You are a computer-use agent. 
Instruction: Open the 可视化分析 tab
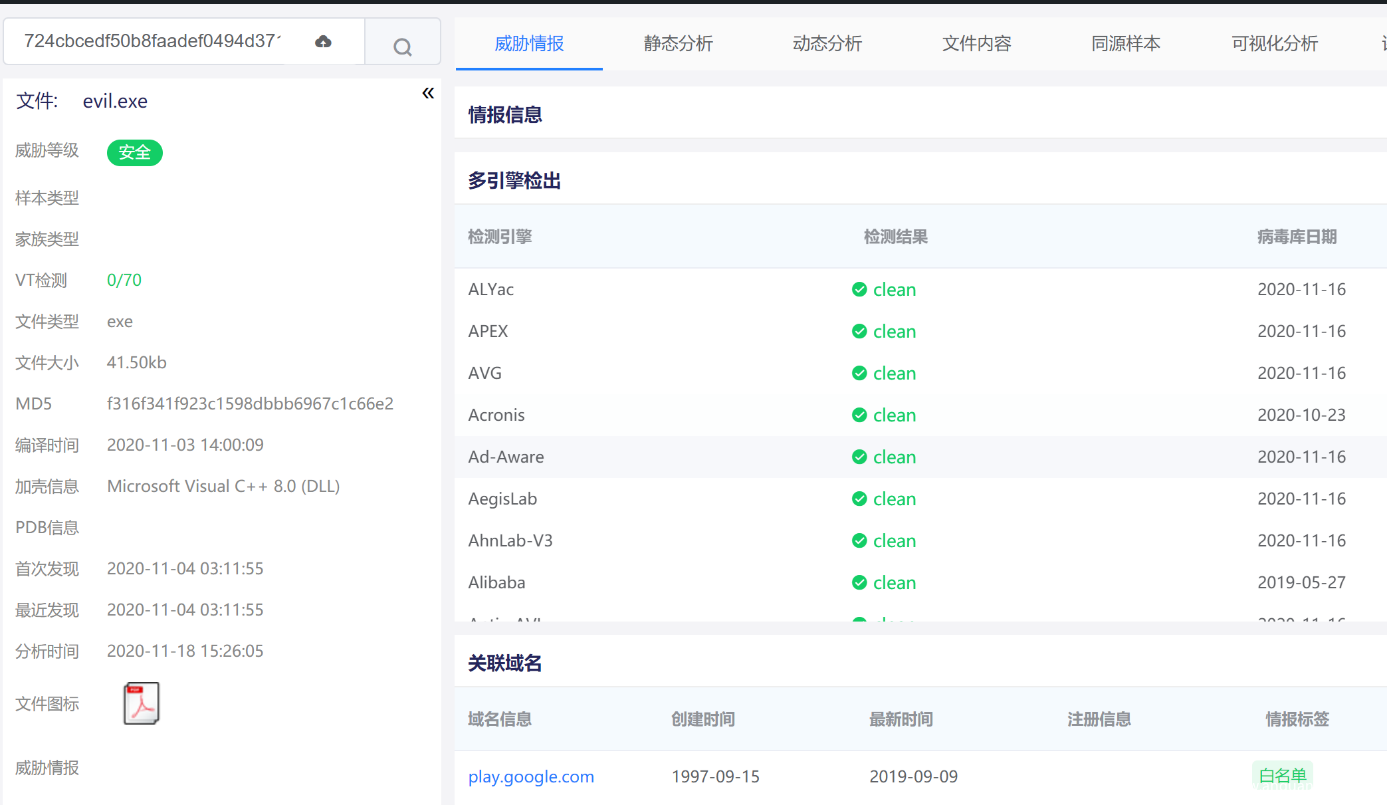[1274, 44]
